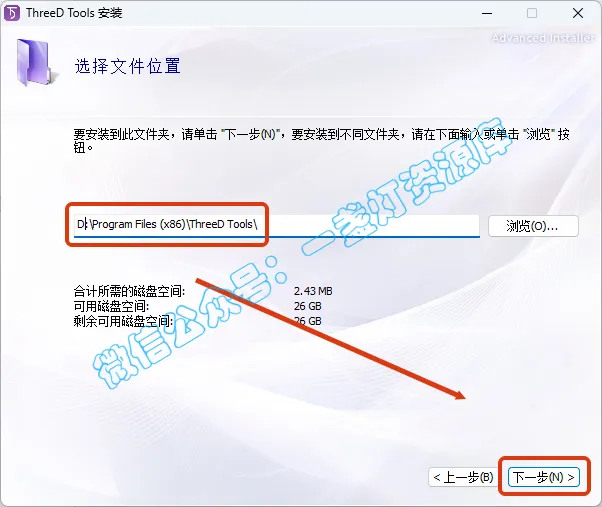Click the disabled maximize button
602x507 pixels.
coord(532,13)
